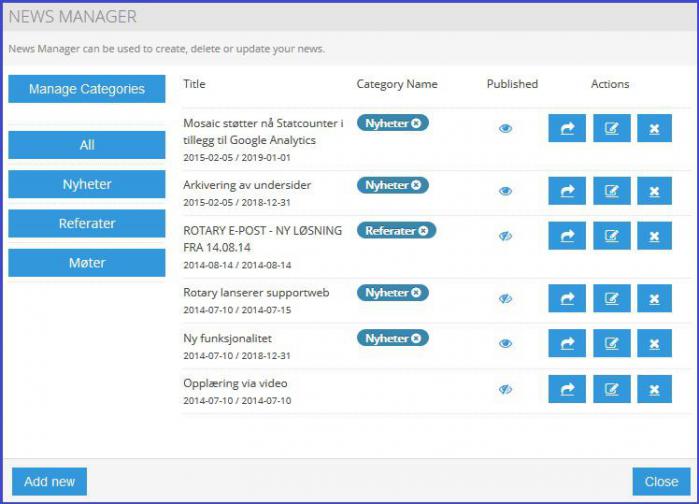Open Manage Categories
The width and height of the screenshot is (699, 504).
[x=87, y=89]
